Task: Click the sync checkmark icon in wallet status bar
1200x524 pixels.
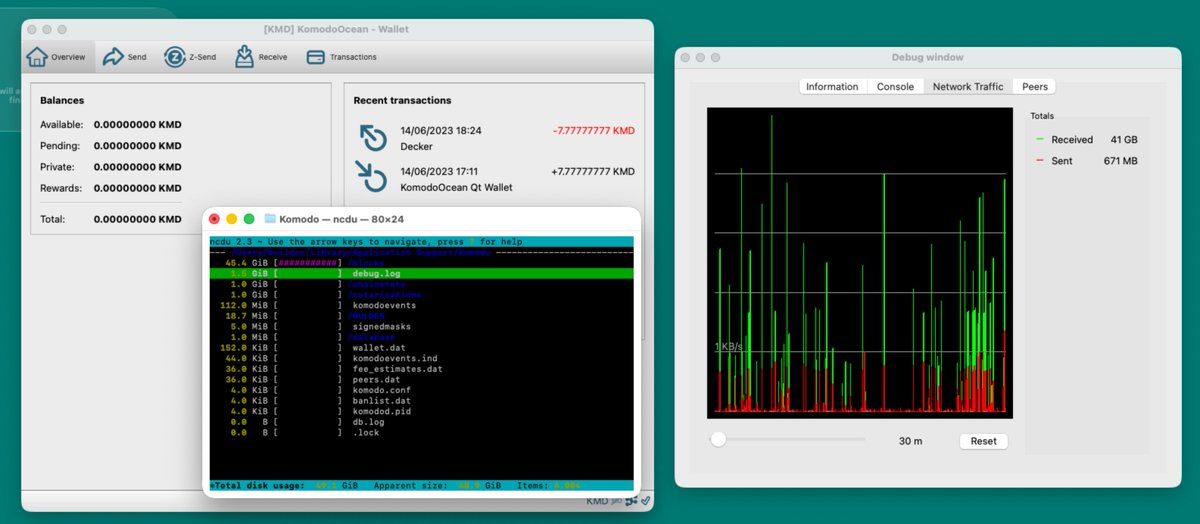Action: (646, 501)
